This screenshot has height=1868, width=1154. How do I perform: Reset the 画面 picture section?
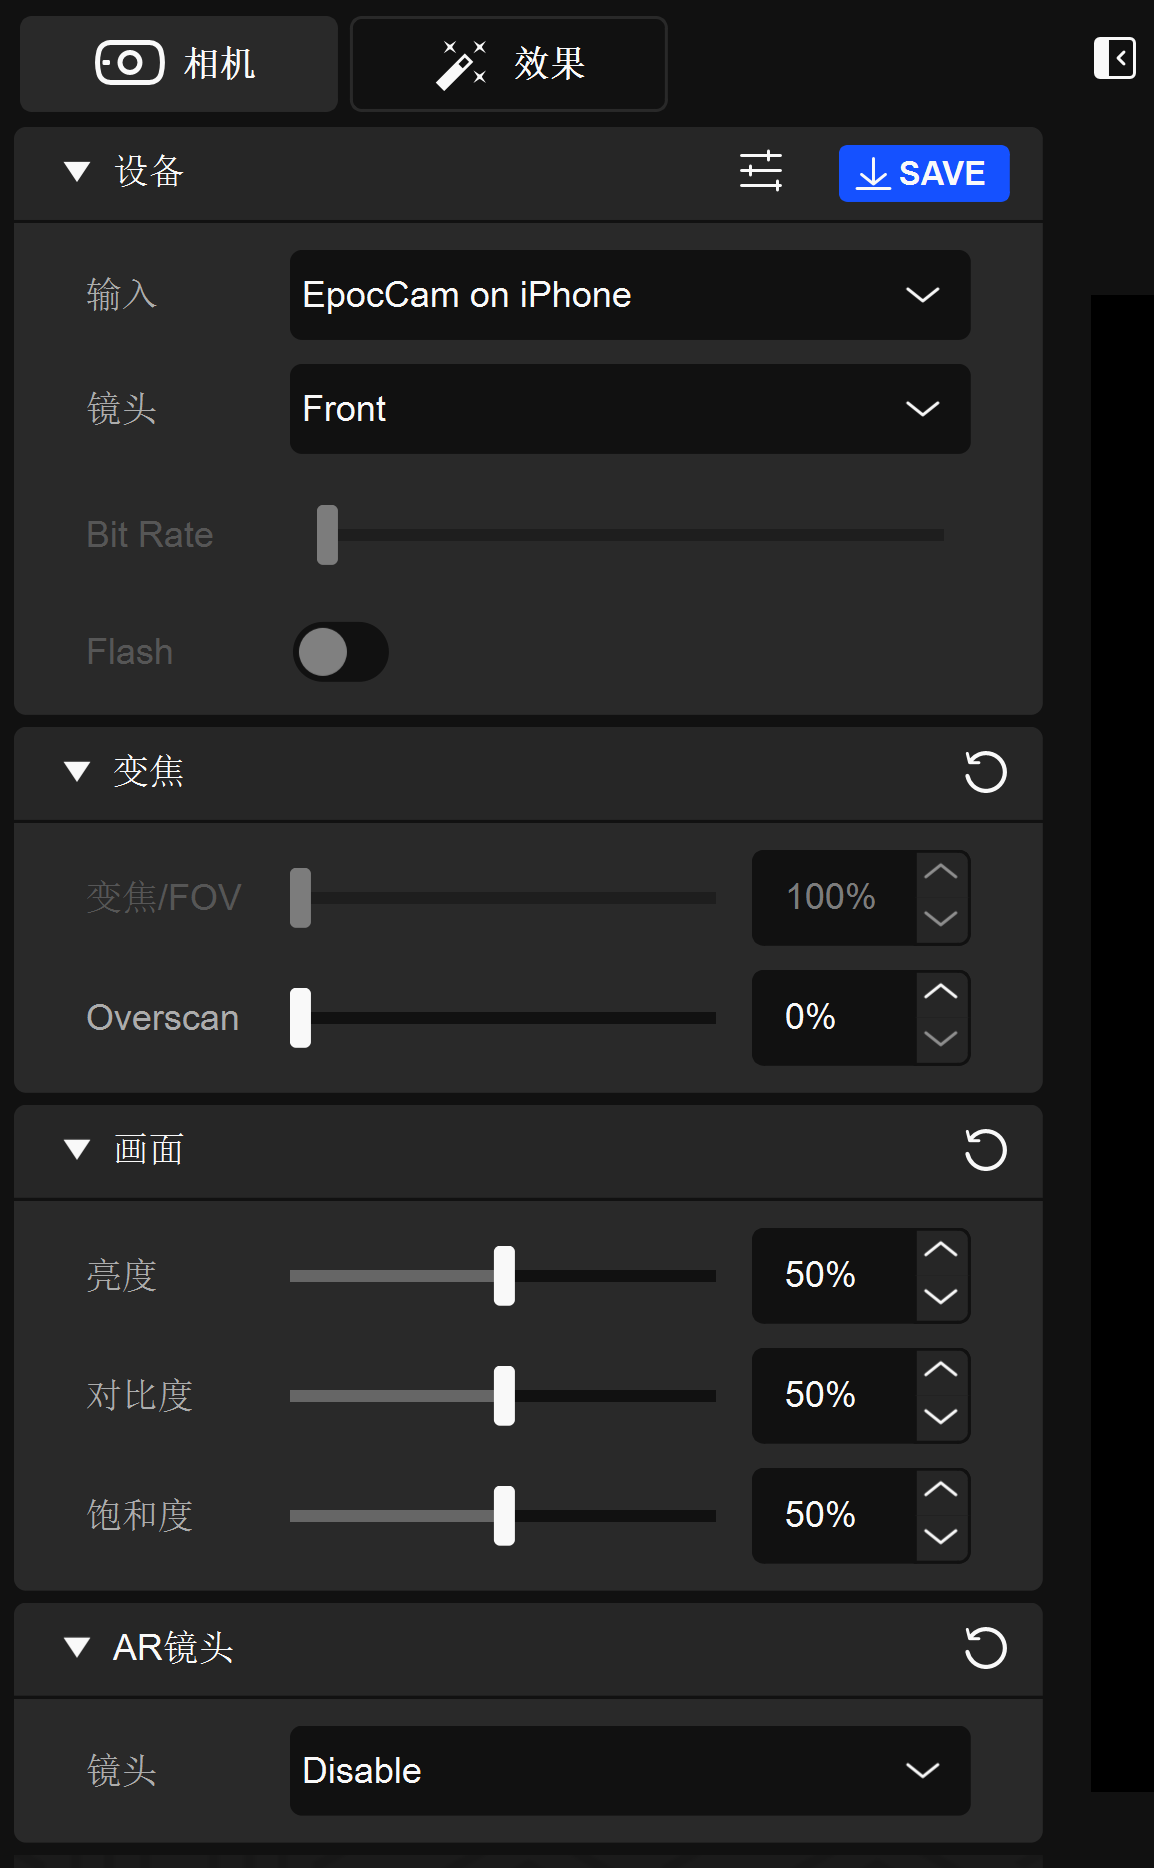[985, 1150]
